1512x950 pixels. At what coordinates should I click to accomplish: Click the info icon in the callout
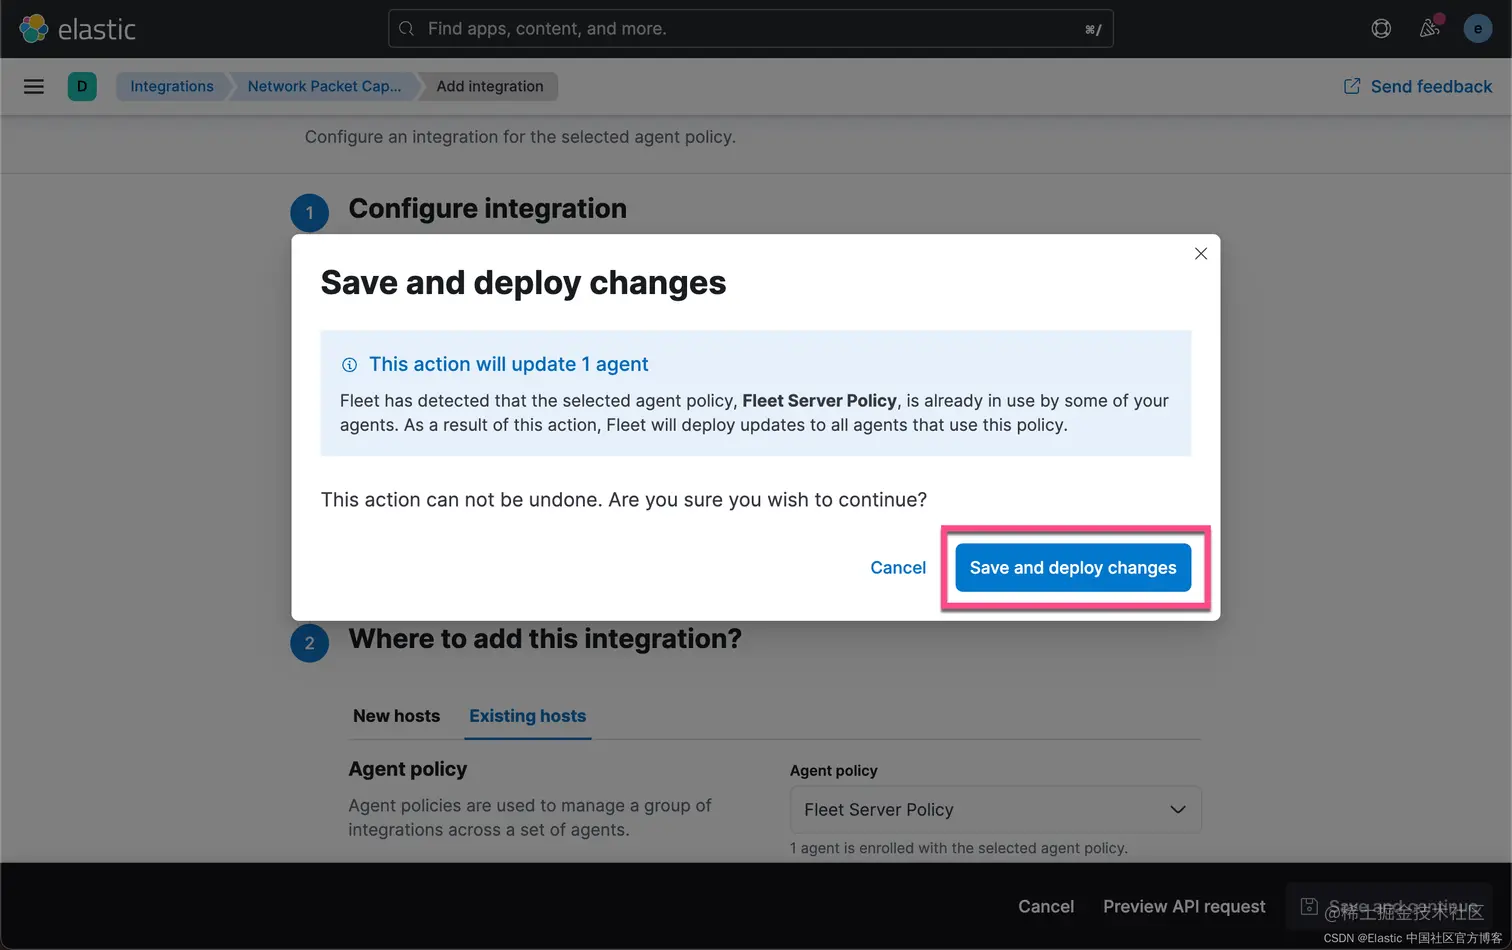tap(349, 365)
